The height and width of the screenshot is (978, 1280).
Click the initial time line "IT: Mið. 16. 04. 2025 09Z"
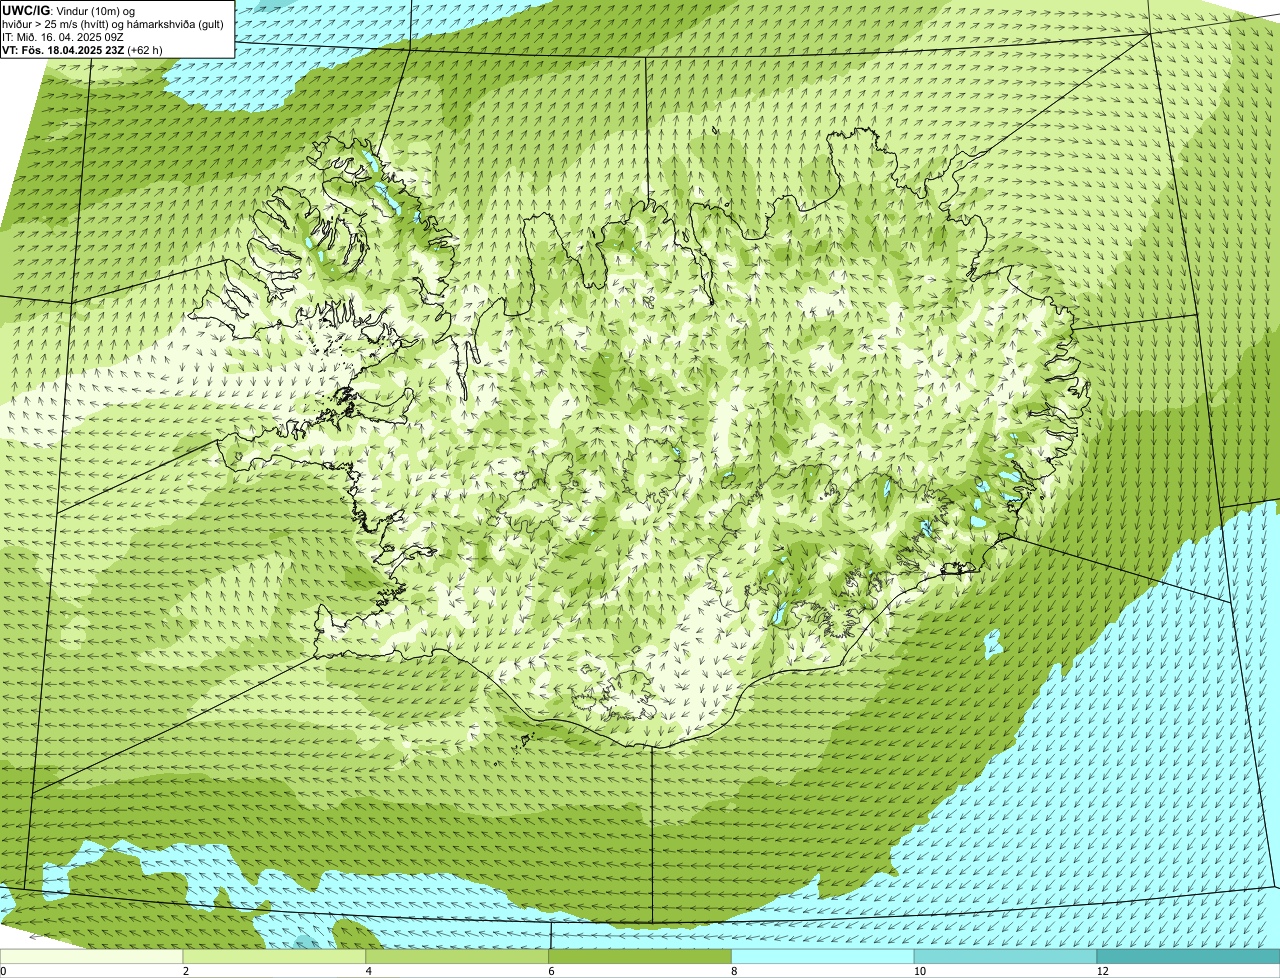[63, 37]
